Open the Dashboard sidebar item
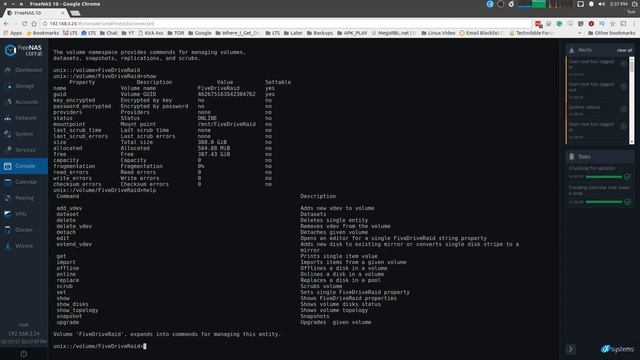 pyautogui.click(x=24, y=70)
